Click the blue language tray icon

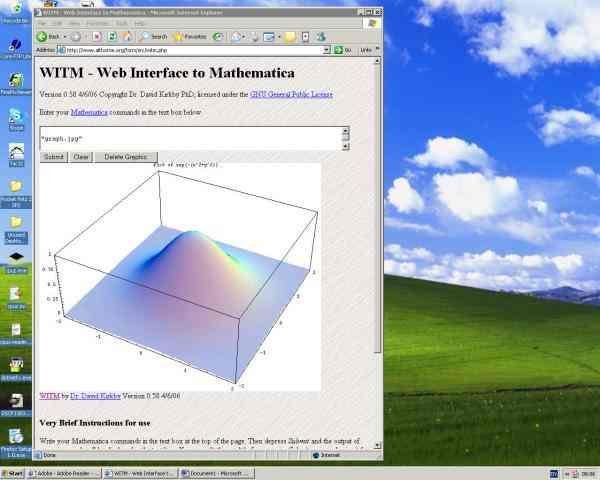554,474
